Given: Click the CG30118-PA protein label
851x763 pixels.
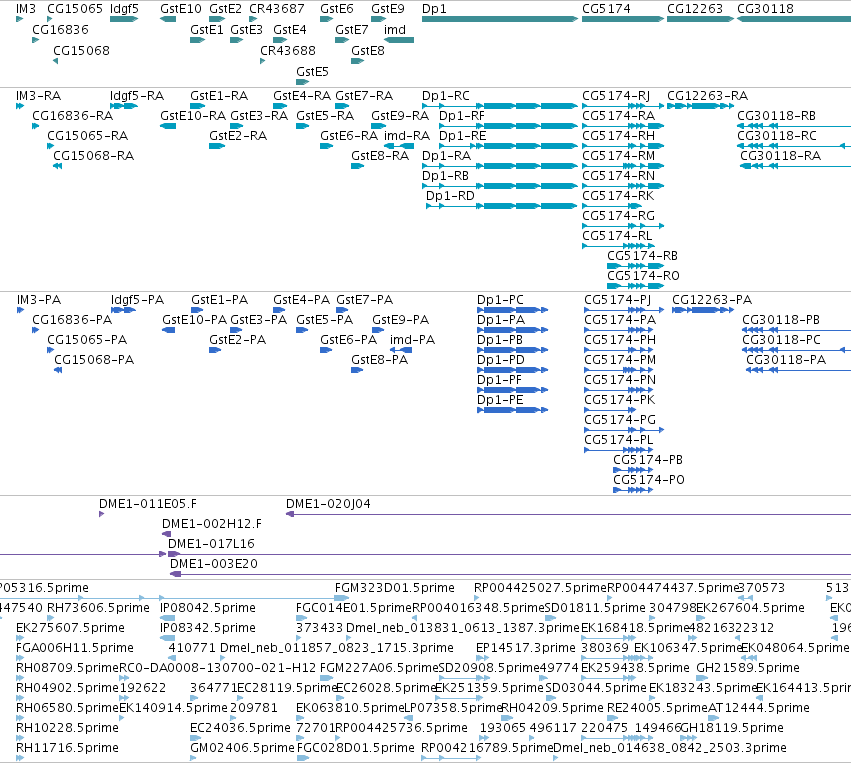Looking at the screenshot, I should coord(786,360).
